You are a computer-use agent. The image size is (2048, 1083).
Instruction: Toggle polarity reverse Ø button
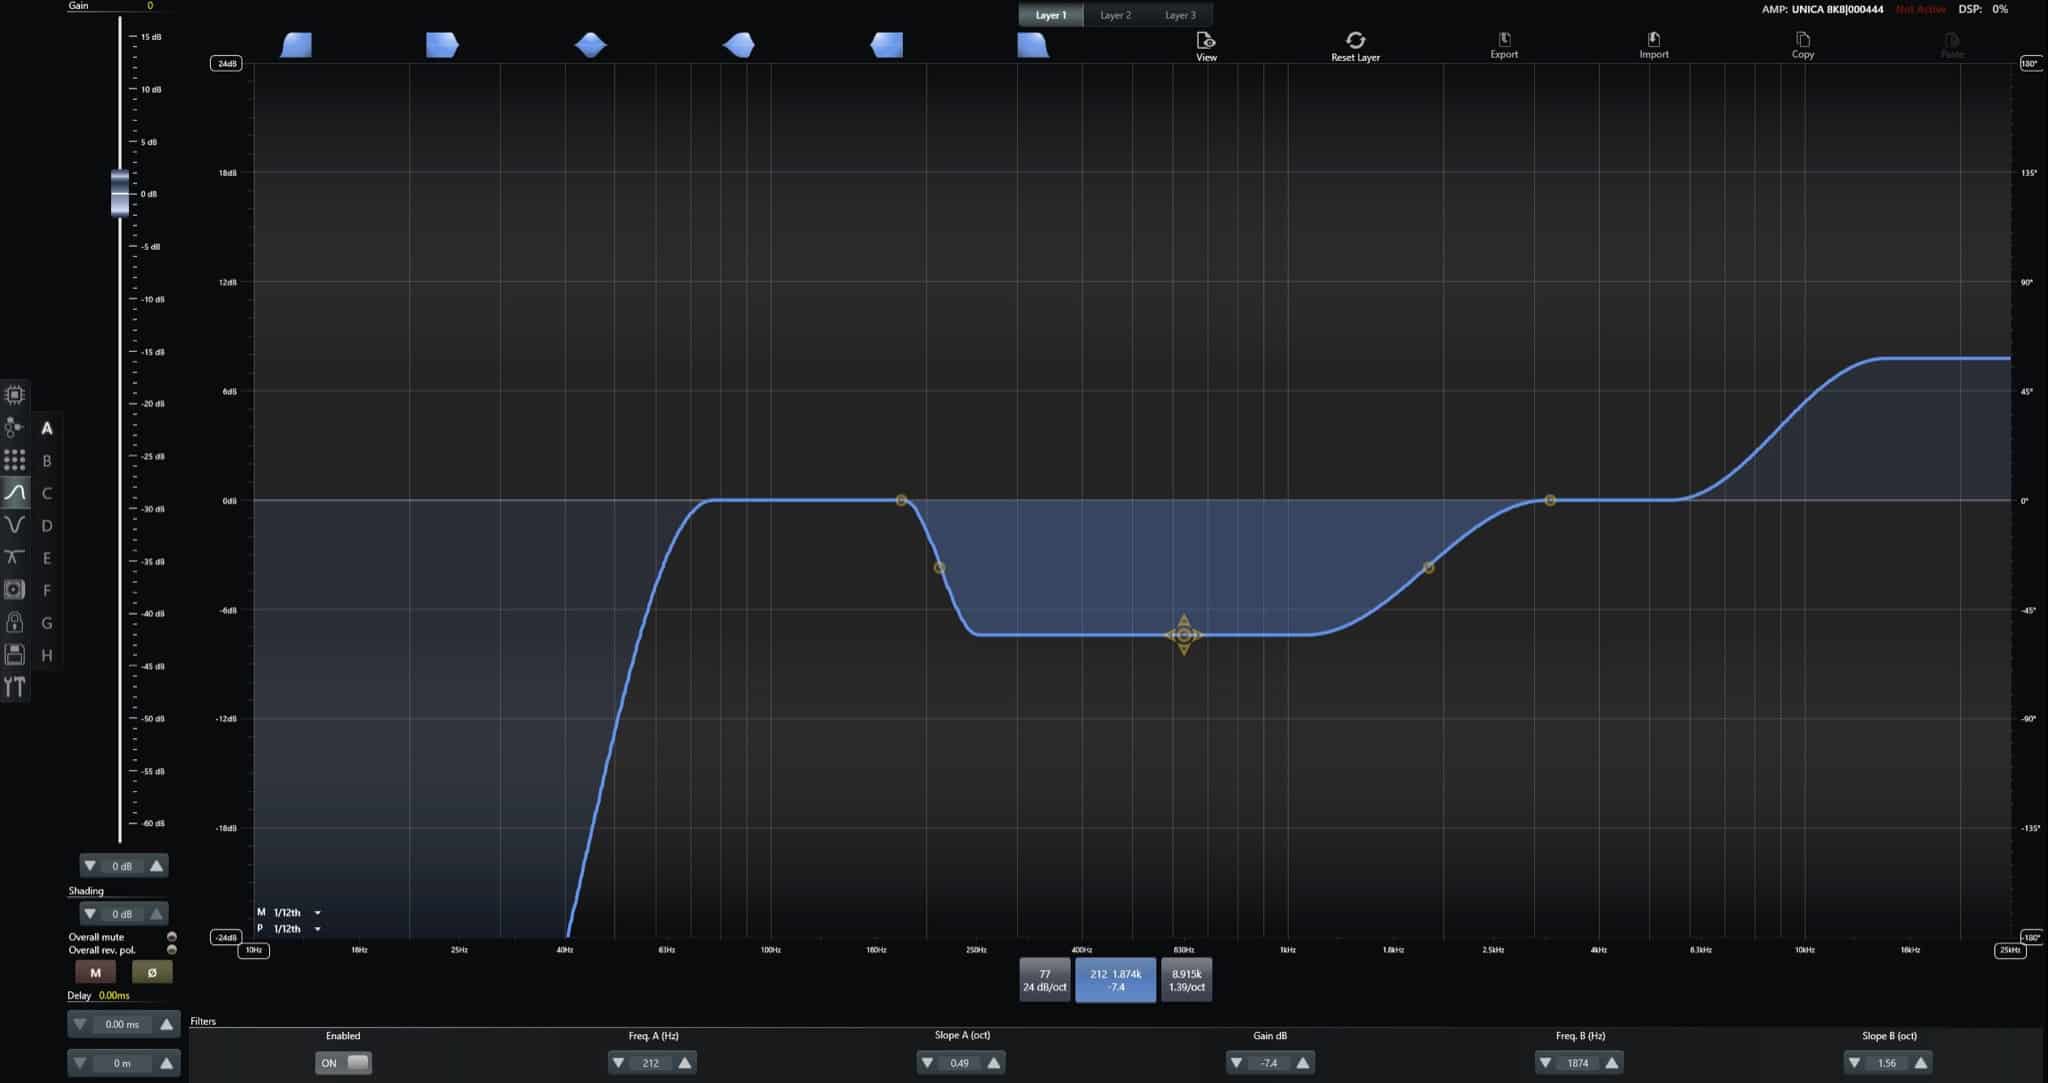(x=152, y=972)
